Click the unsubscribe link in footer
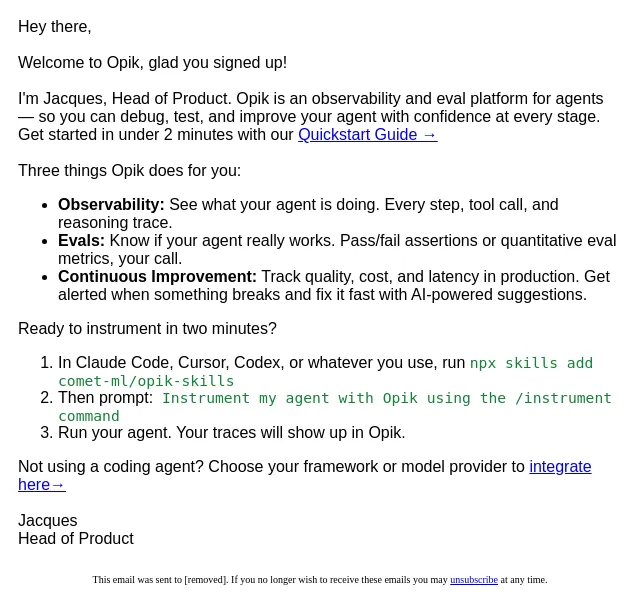The width and height of the screenshot is (640, 601). pos(473,580)
